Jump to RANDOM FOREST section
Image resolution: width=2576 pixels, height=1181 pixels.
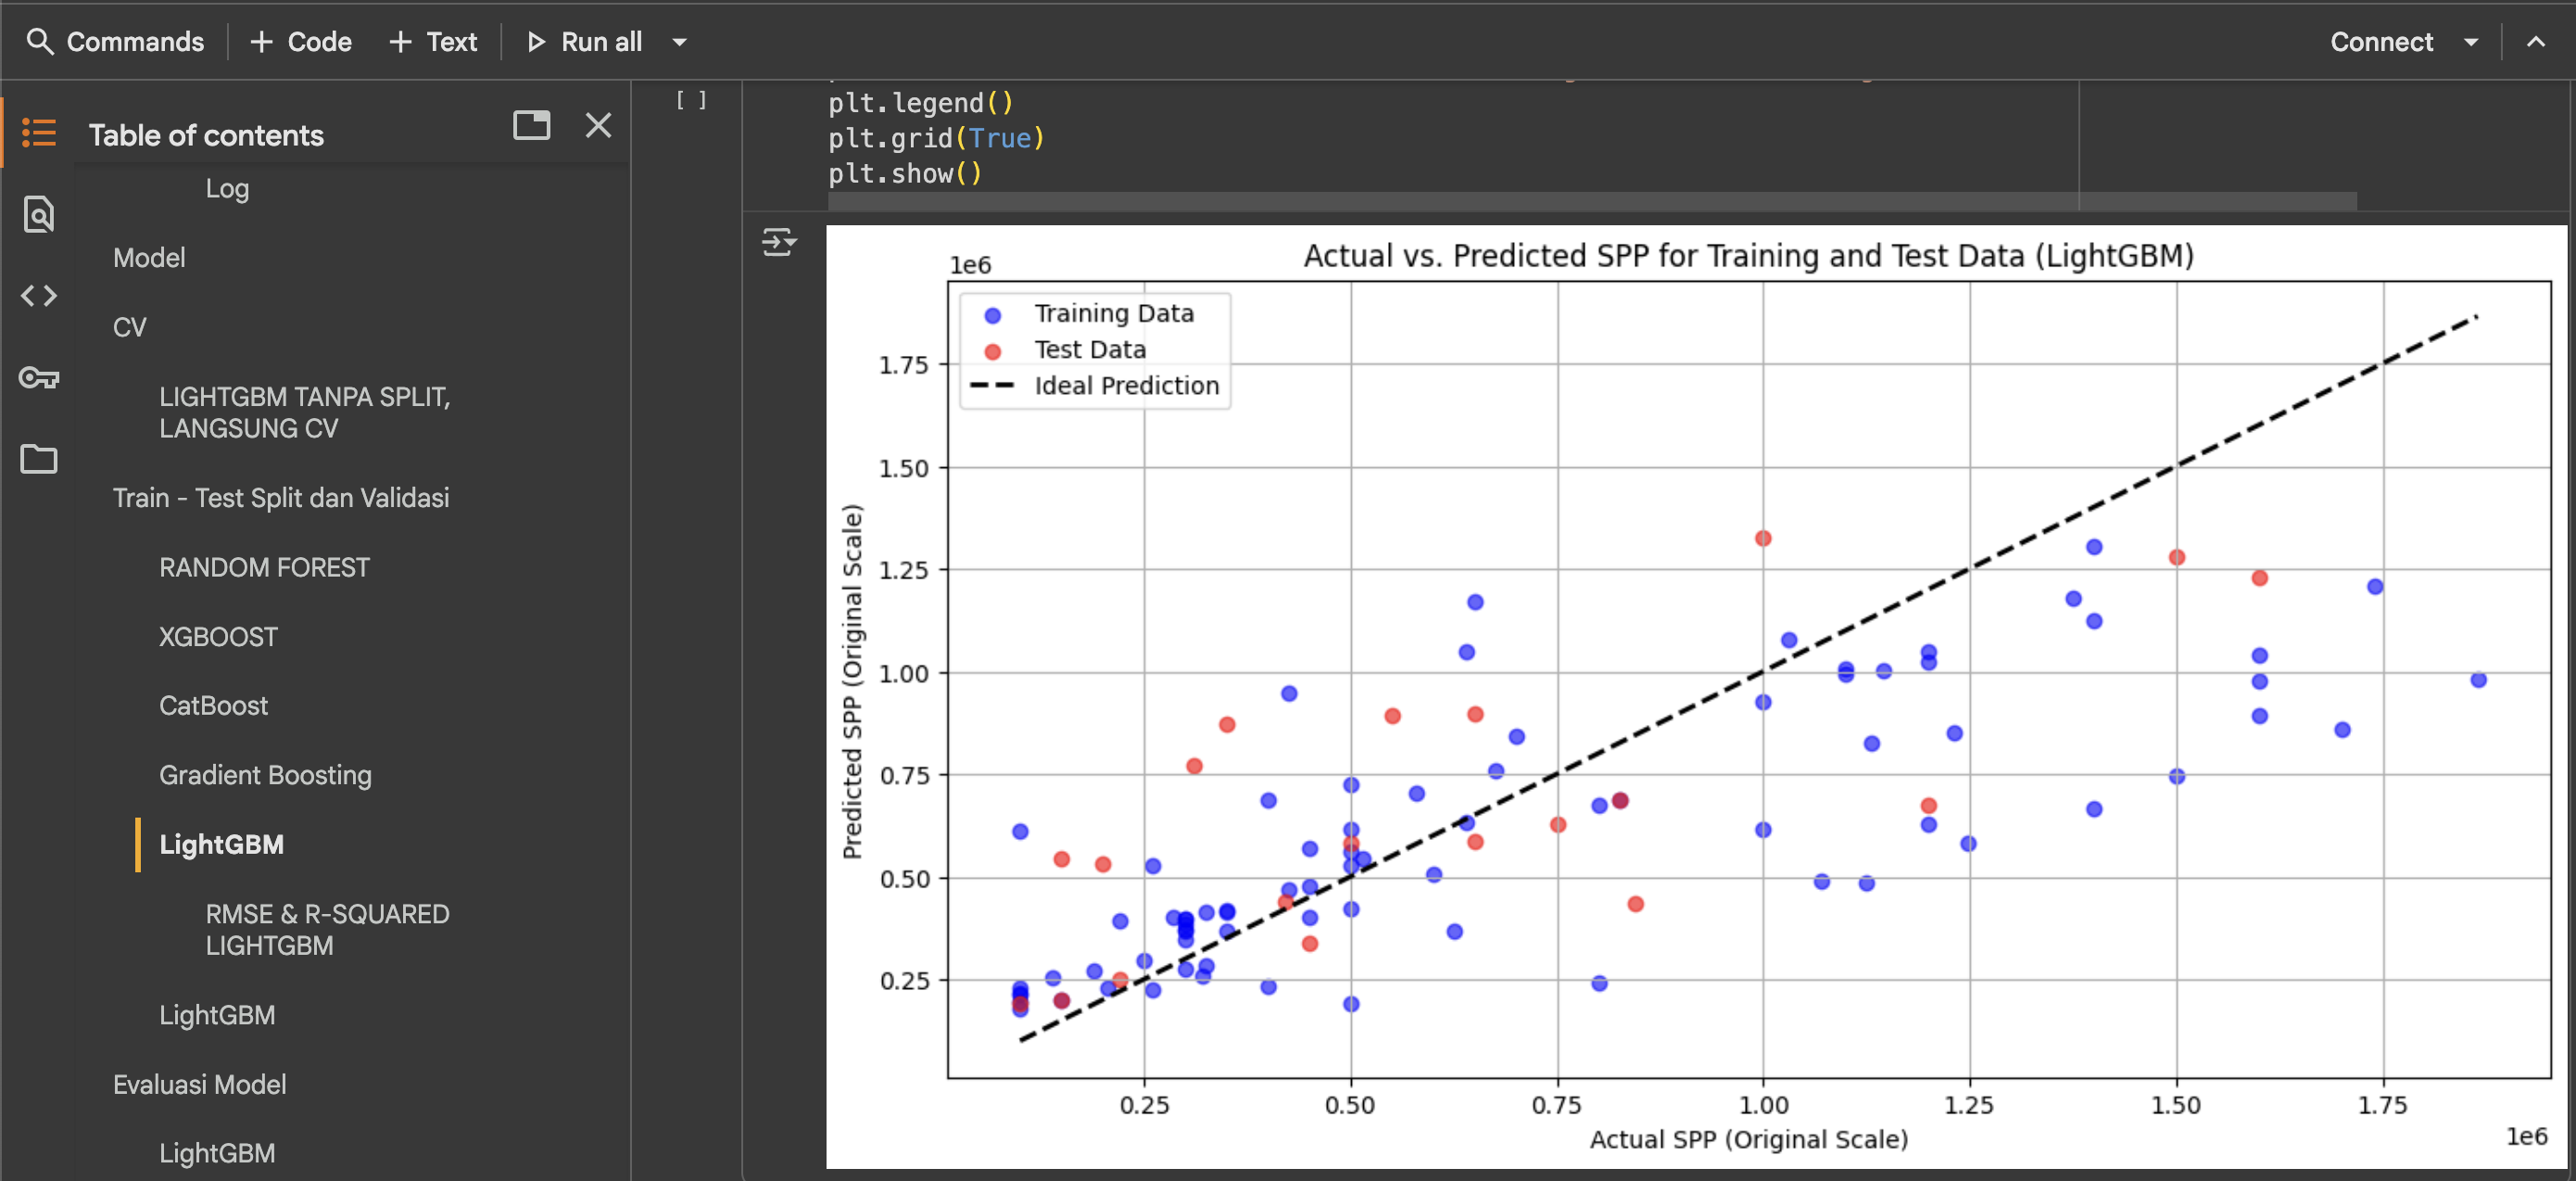point(264,566)
